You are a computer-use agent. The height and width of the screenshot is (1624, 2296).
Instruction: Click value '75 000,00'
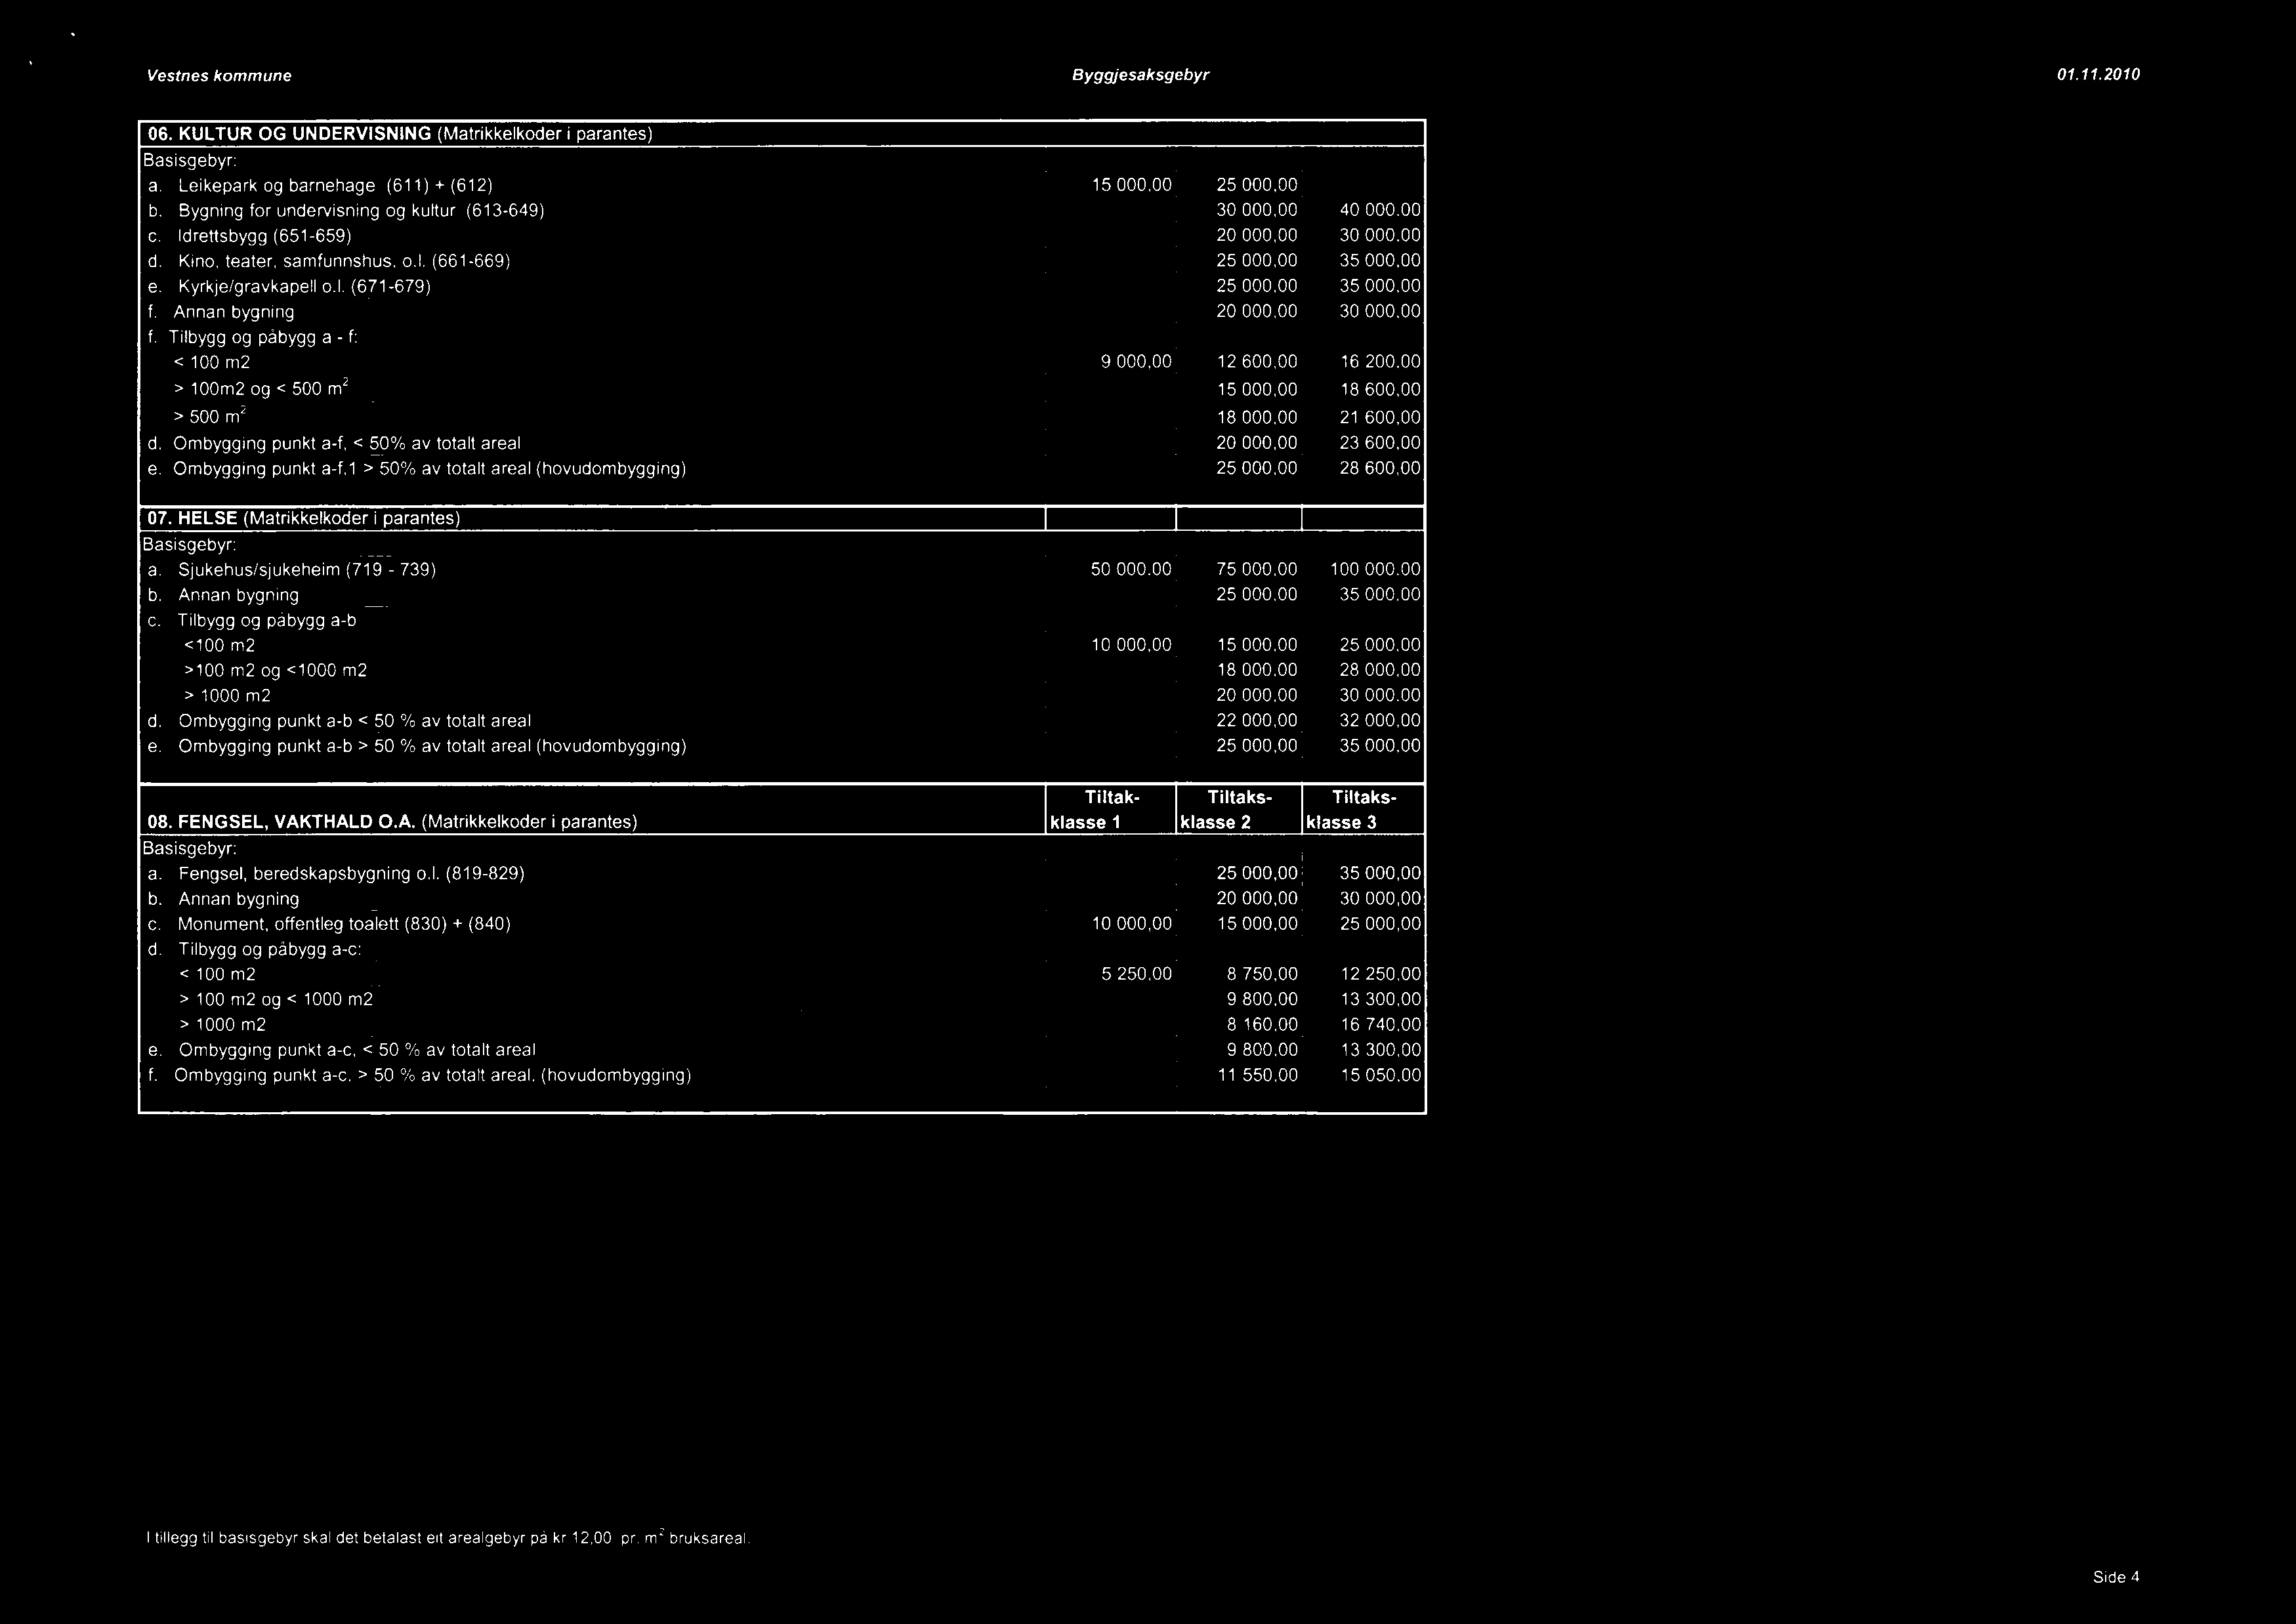[1257, 570]
